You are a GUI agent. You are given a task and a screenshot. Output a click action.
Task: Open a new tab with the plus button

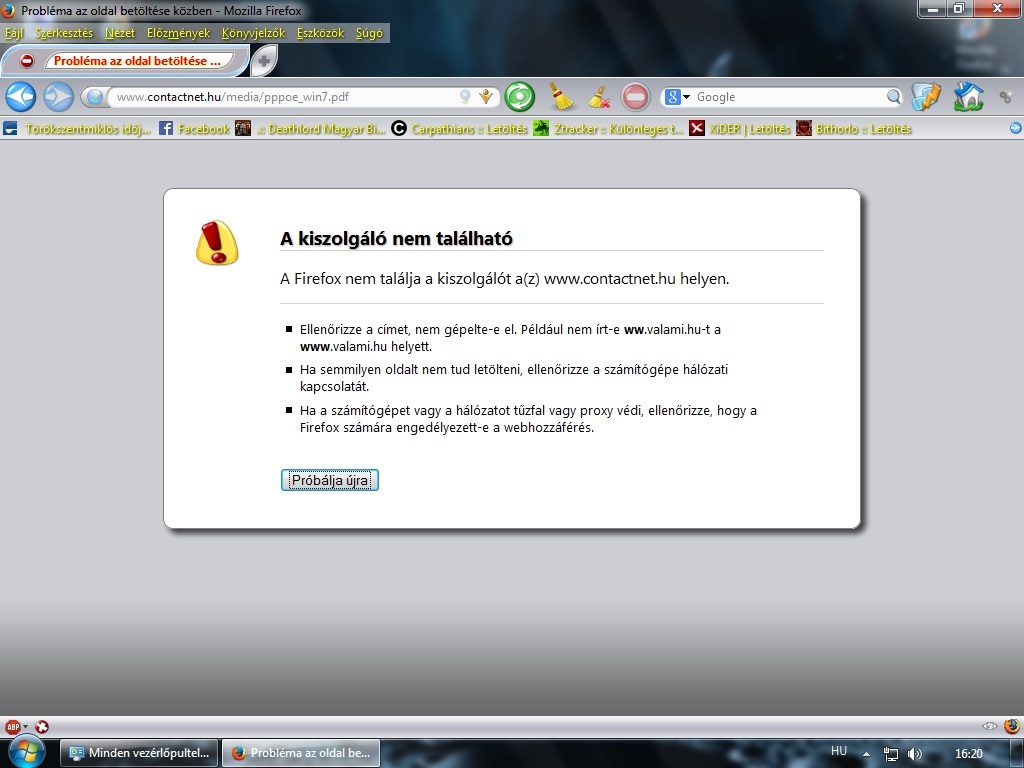point(264,61)
